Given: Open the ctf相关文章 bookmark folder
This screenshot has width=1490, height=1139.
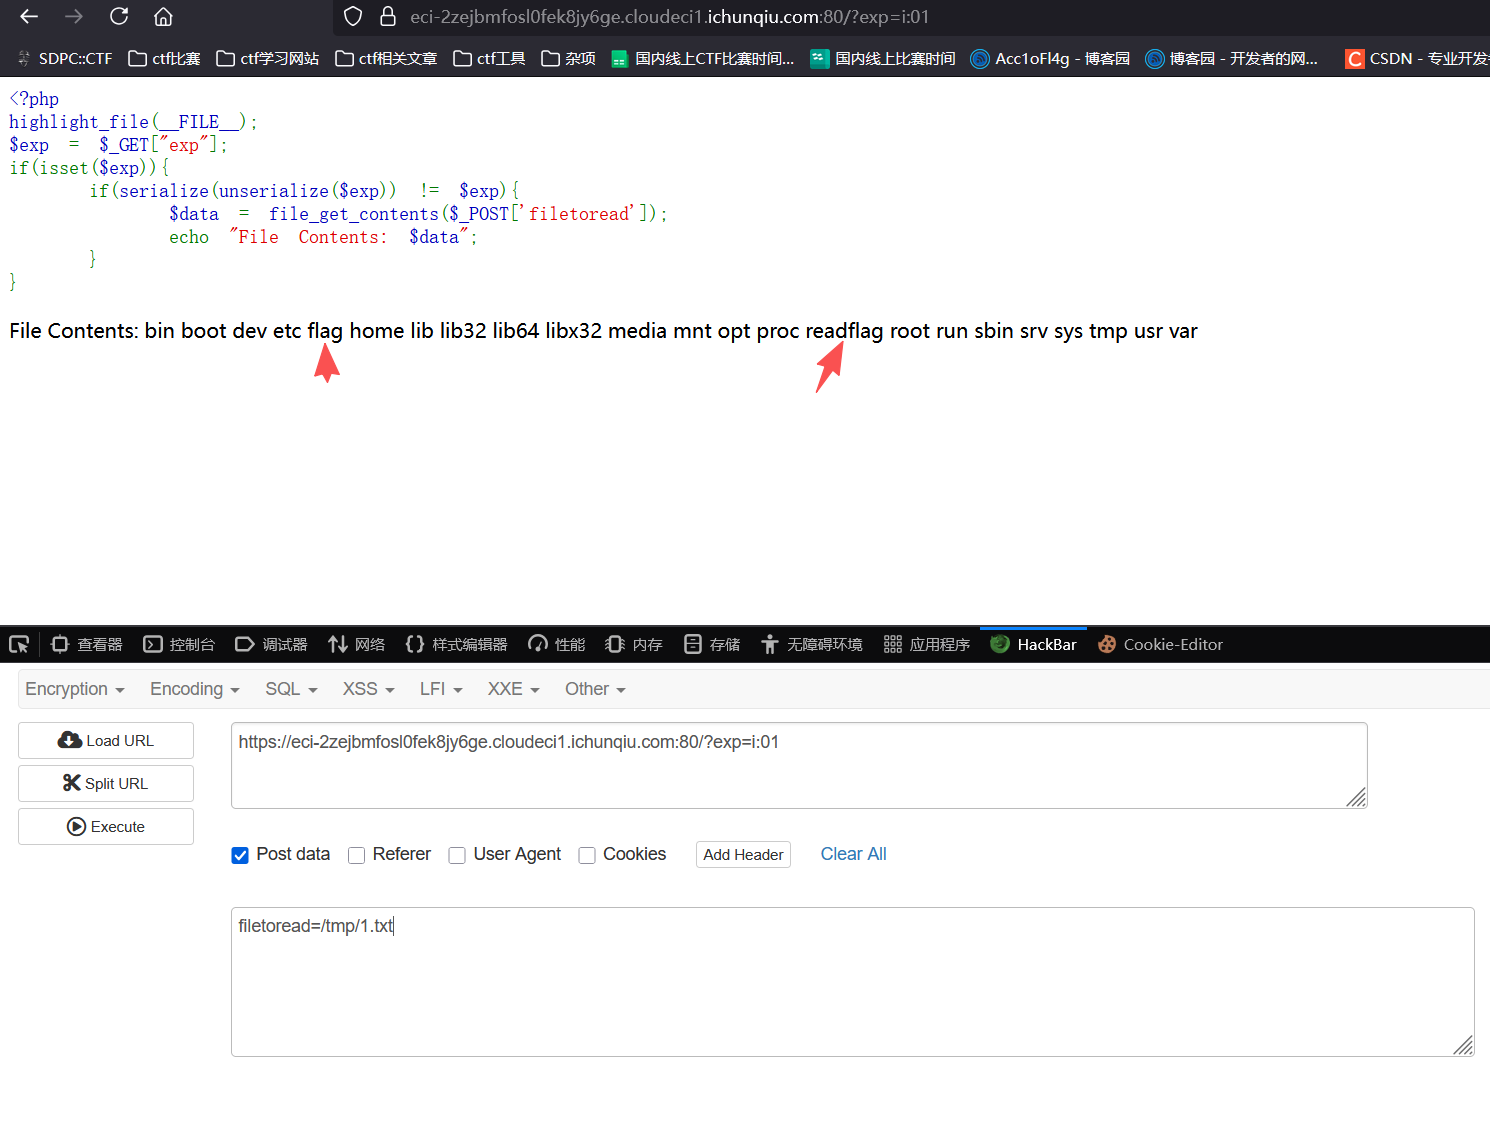Looking at the screenshot, I should coord(386,59).
